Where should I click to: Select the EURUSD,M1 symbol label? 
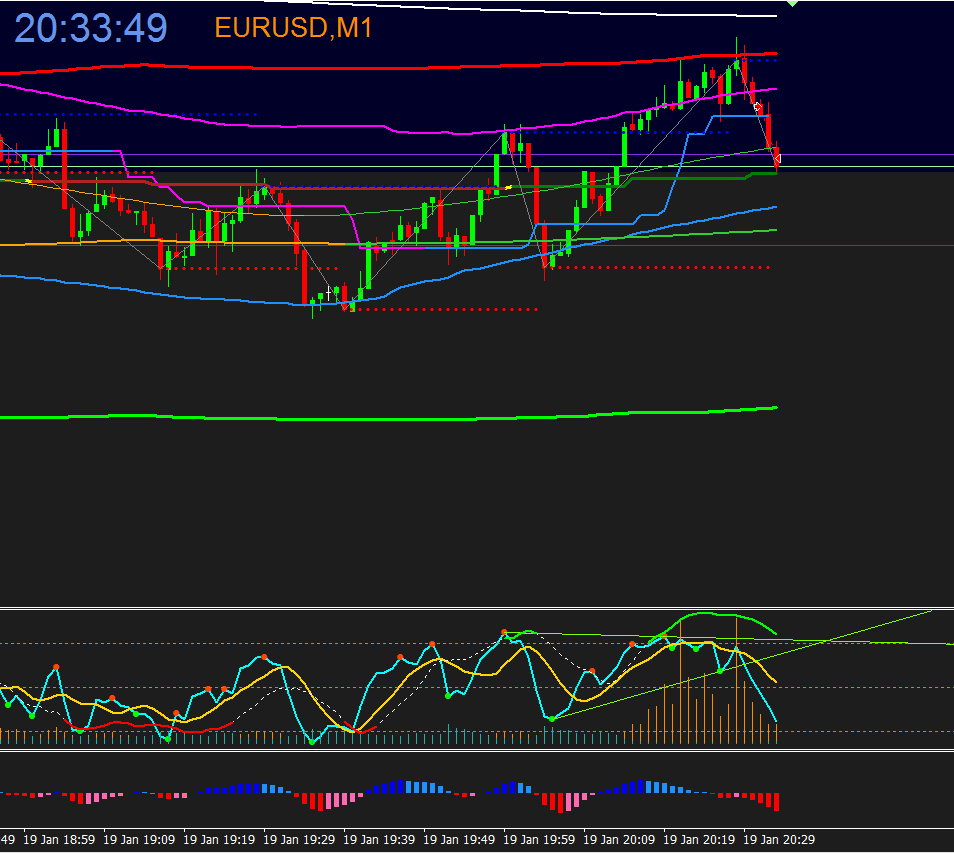293,27
